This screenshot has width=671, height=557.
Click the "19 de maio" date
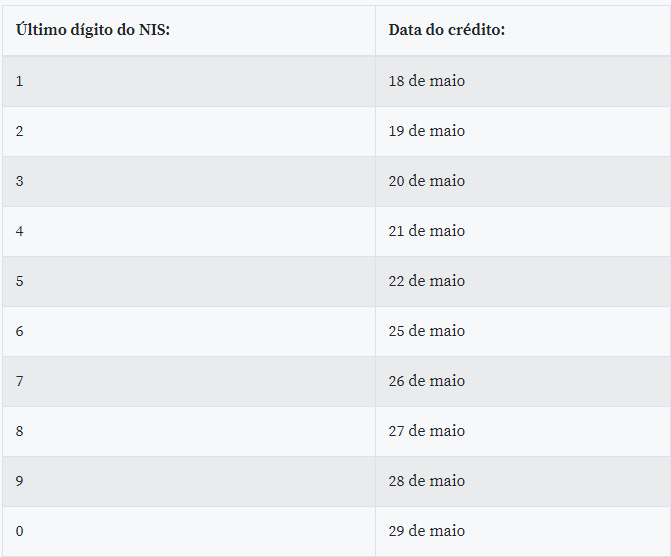[426, 131]
